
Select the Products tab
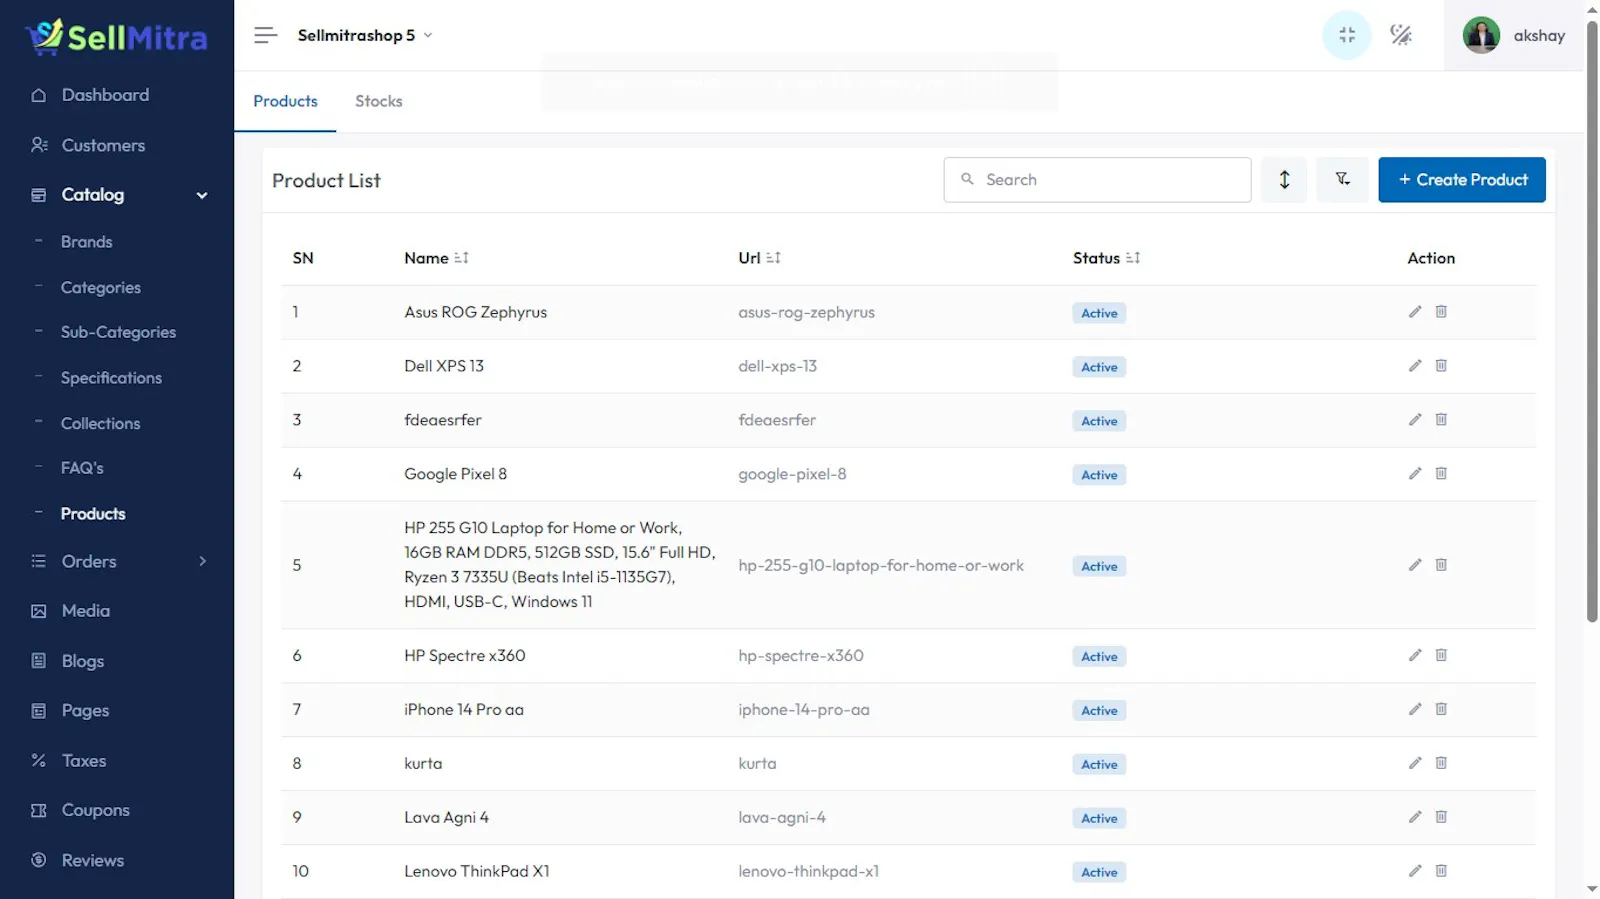(x=285, y=101)
